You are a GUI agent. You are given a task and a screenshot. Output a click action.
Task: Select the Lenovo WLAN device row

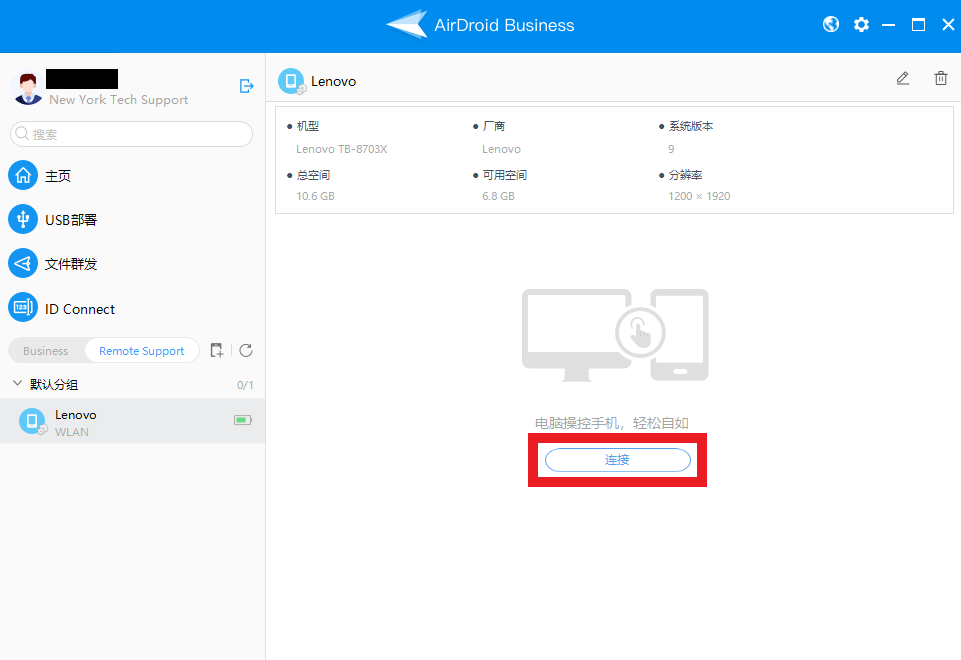(132, 421)
